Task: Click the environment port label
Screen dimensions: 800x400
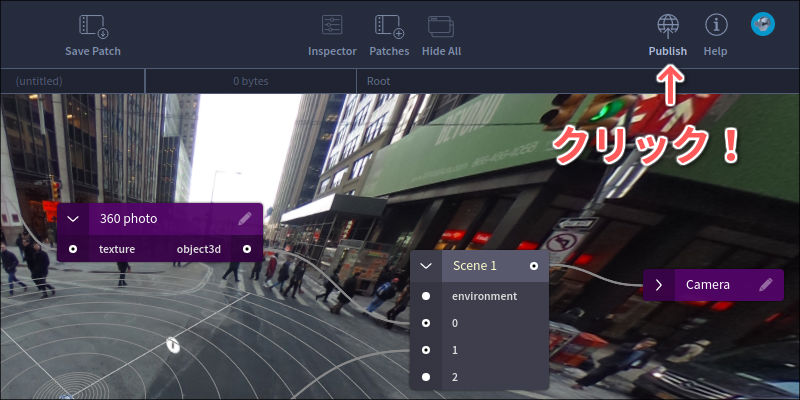Action: (x=485, y=296)
